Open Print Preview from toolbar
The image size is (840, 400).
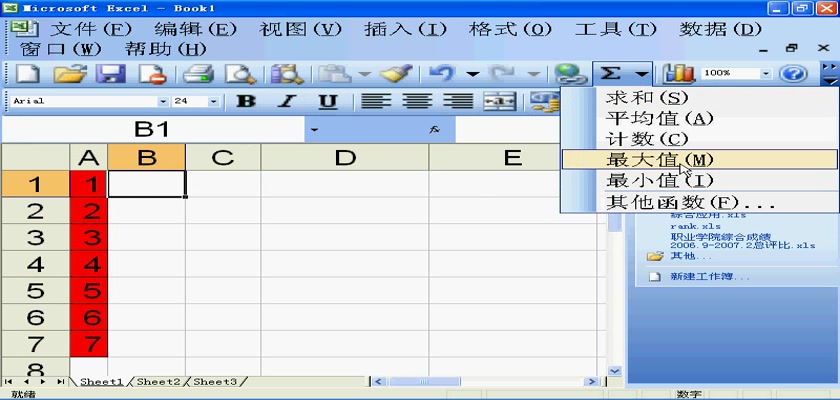(240, 74)
